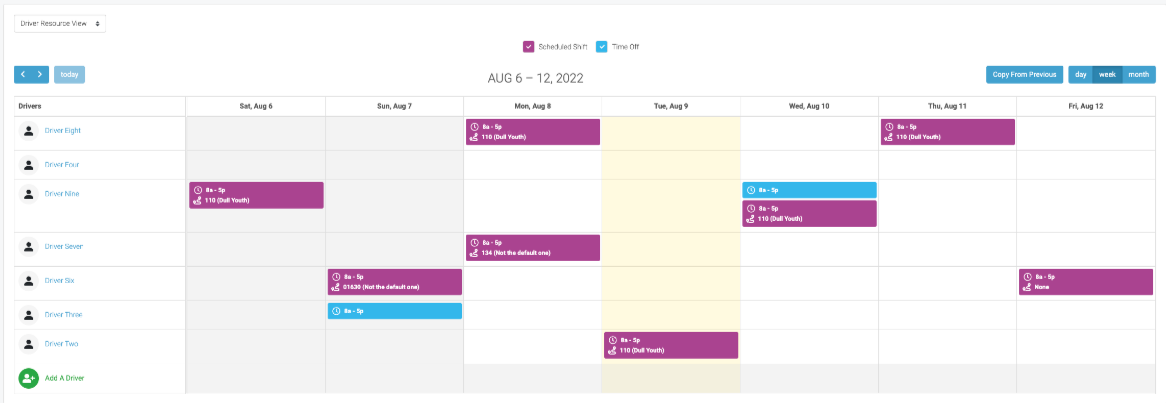Switch to the day view tab
The height and width of the screenshot is (403, 1166).
point(1080,74)
